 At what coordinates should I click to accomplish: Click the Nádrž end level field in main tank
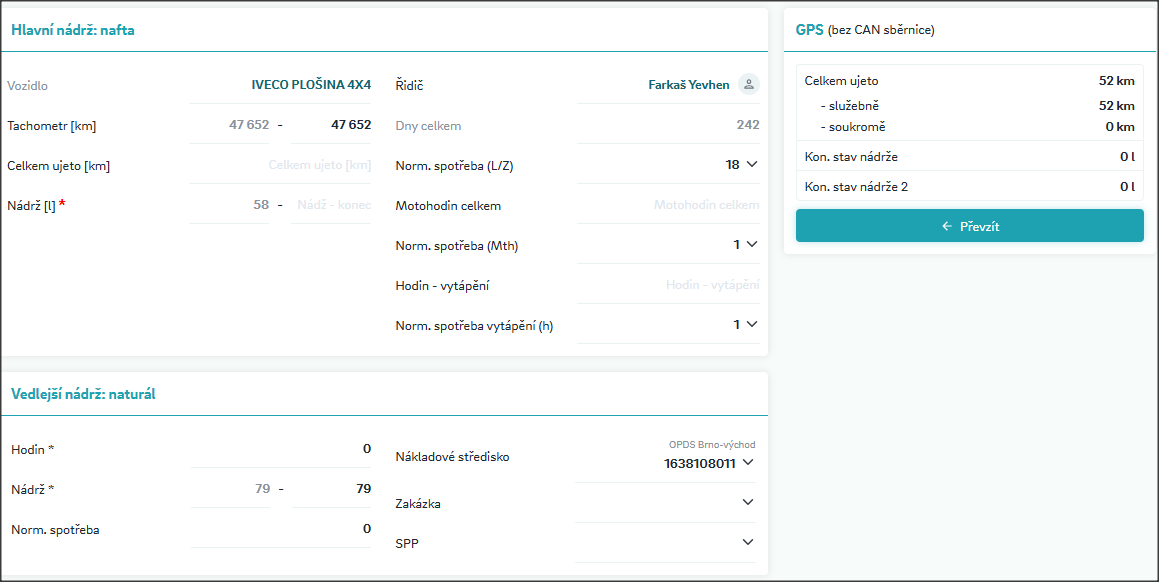[332, 205]
